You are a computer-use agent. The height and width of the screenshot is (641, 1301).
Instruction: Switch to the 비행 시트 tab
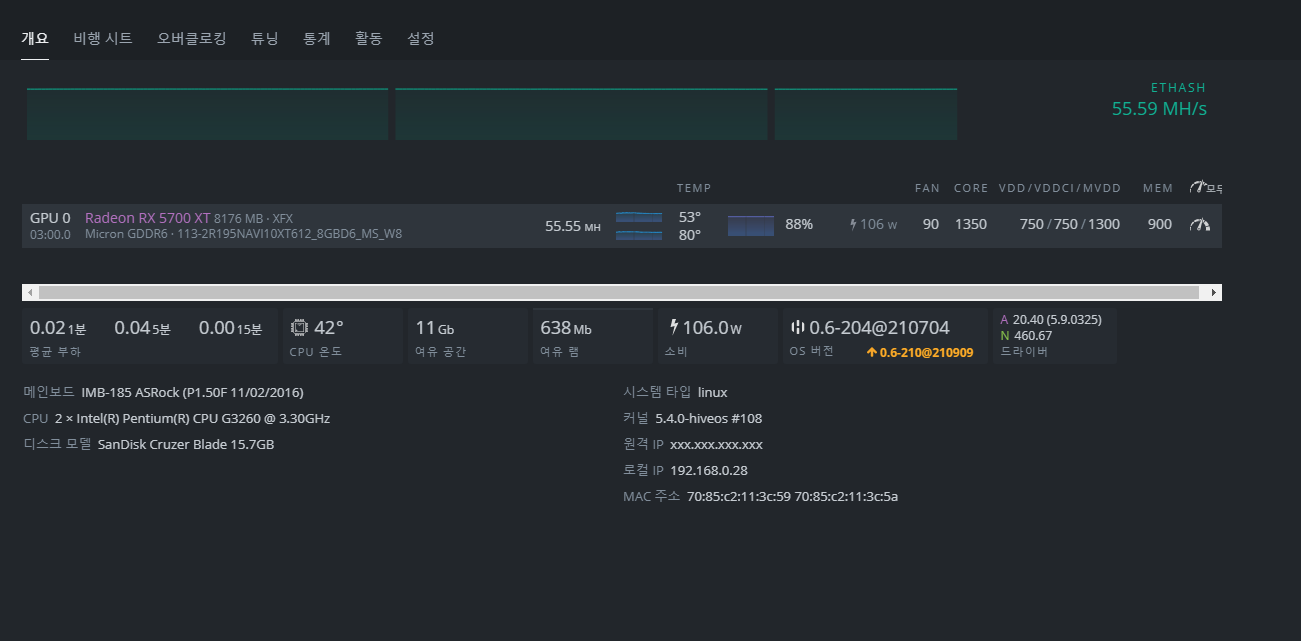point(103,38)
